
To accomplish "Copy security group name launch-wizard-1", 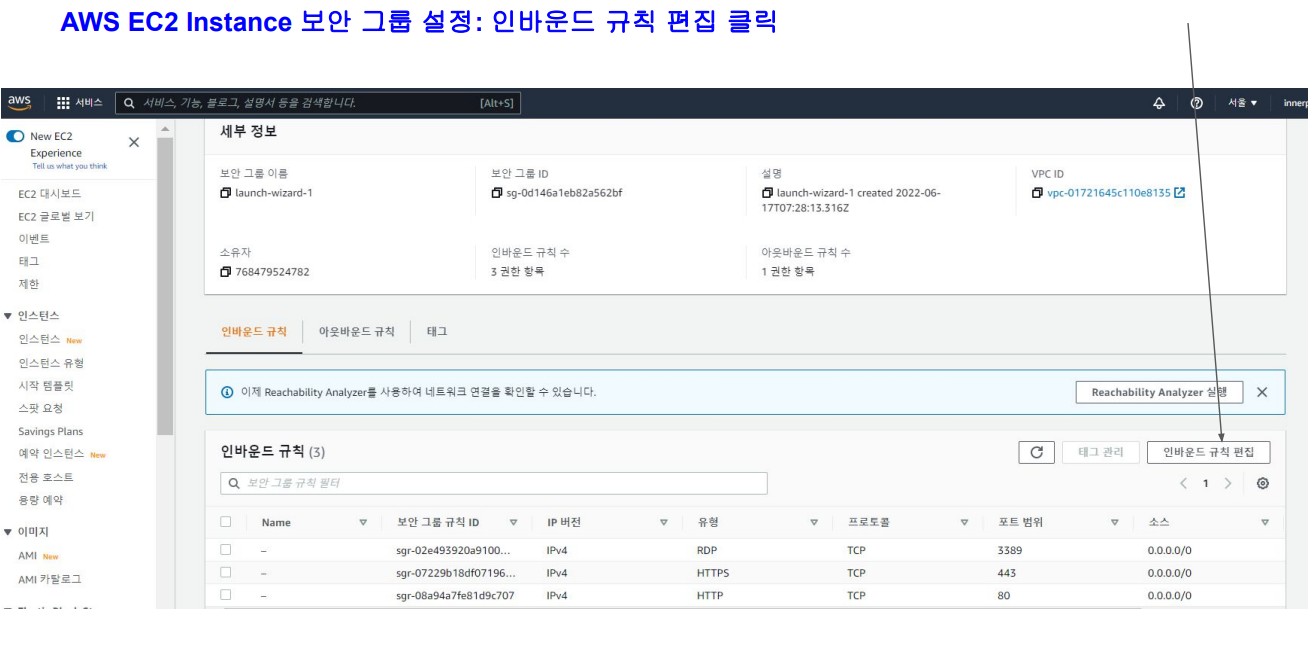I will [226, 192].
